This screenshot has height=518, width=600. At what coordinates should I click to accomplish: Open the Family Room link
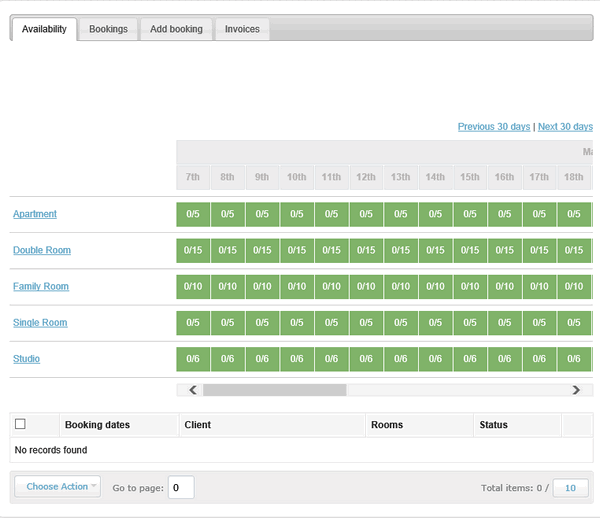tap(41, 286)
